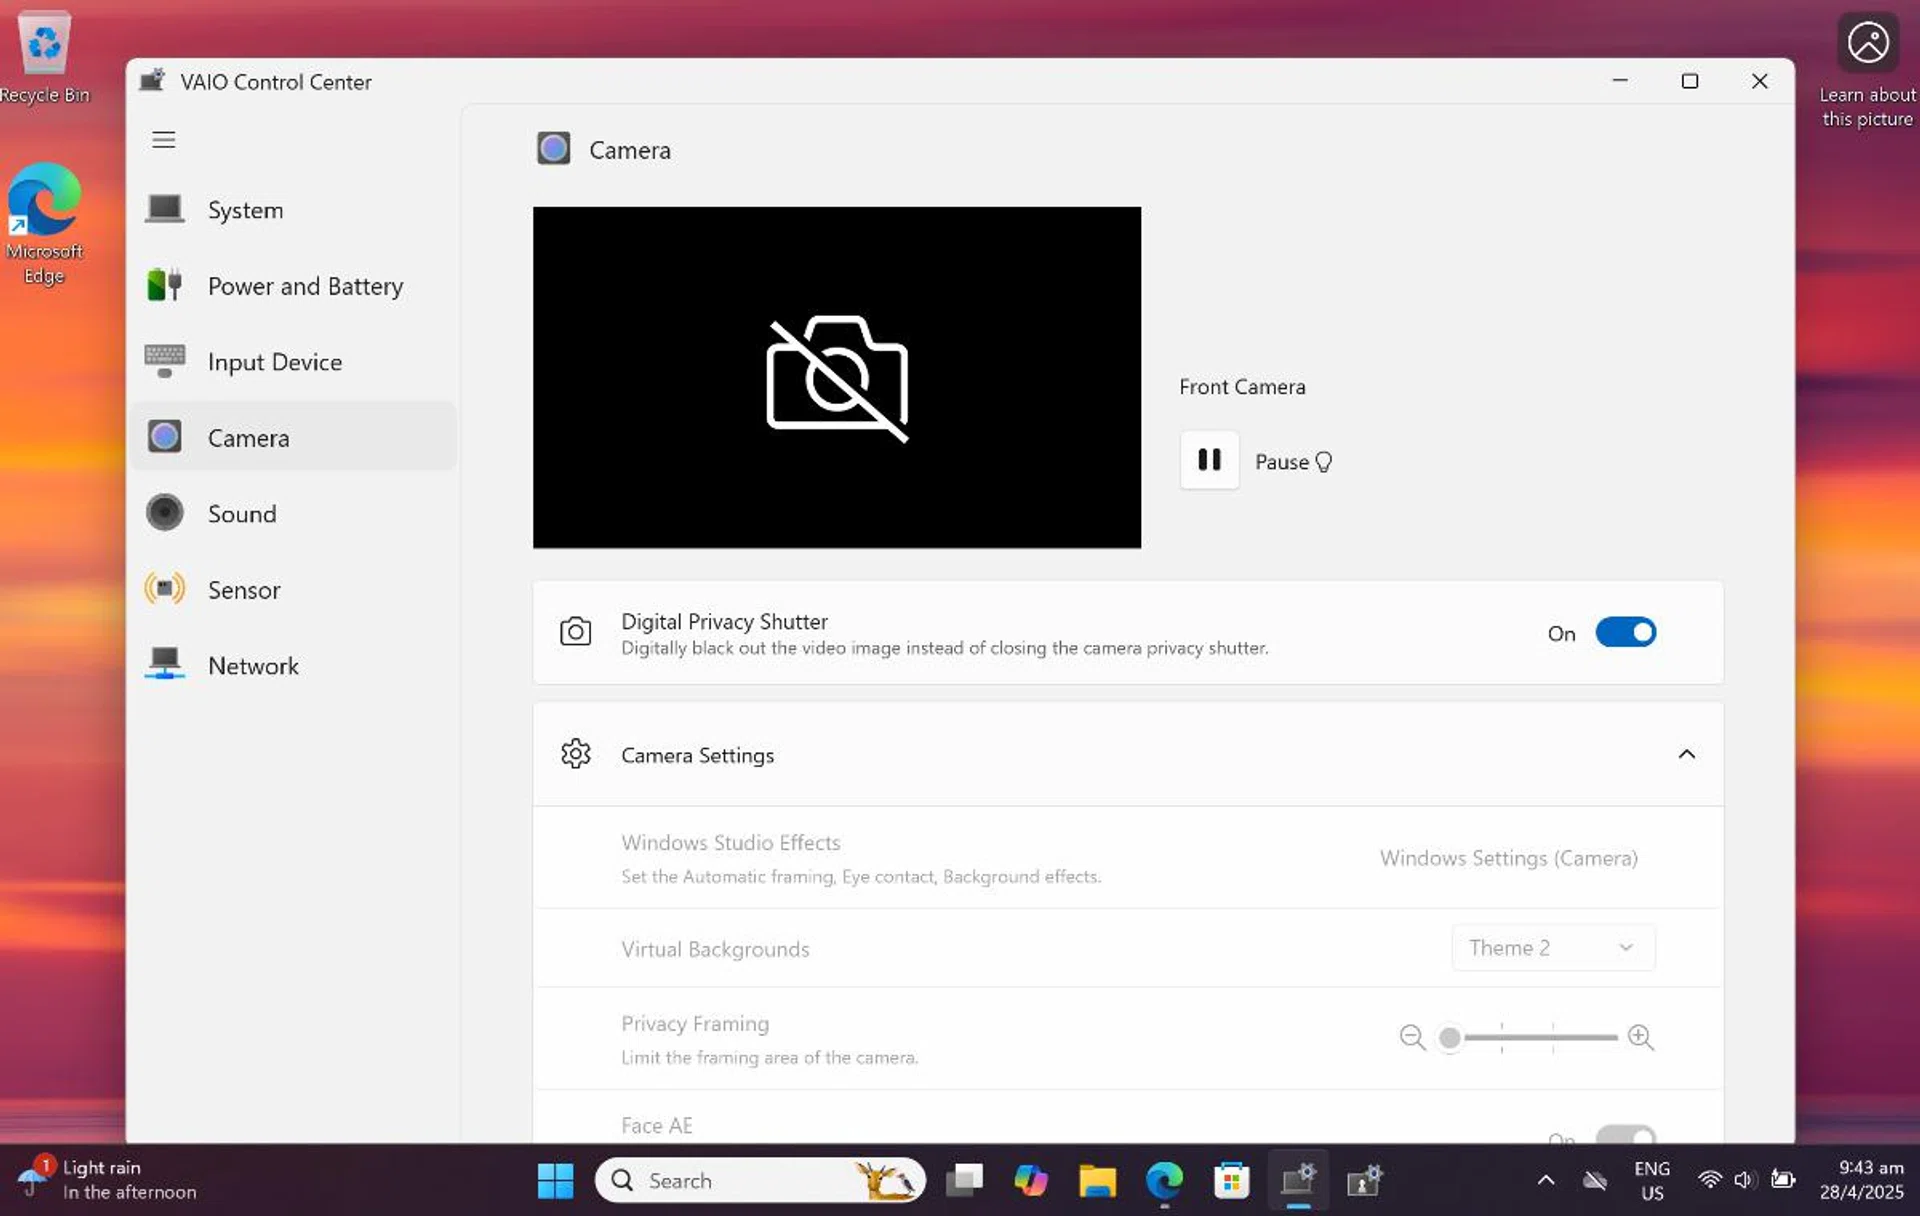This screenshot has height=1216, width=1920.
Task: Click the zoom-out magnifier icon for Privacy Framing
Action: click(x=1412, y=1037)
